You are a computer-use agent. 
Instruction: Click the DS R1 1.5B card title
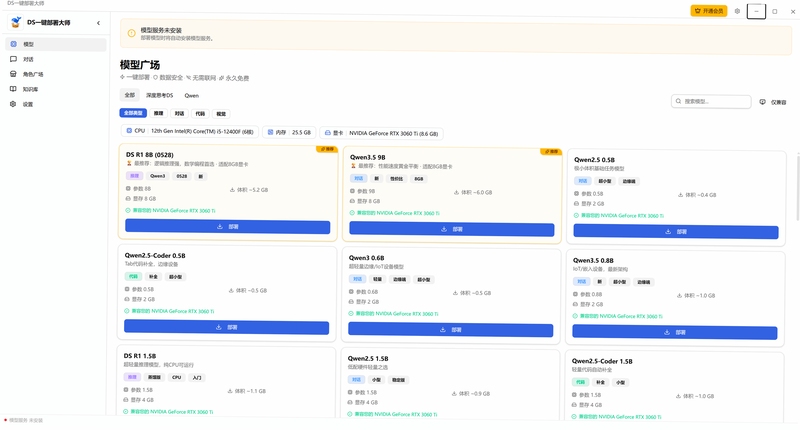tap(140, 356)
